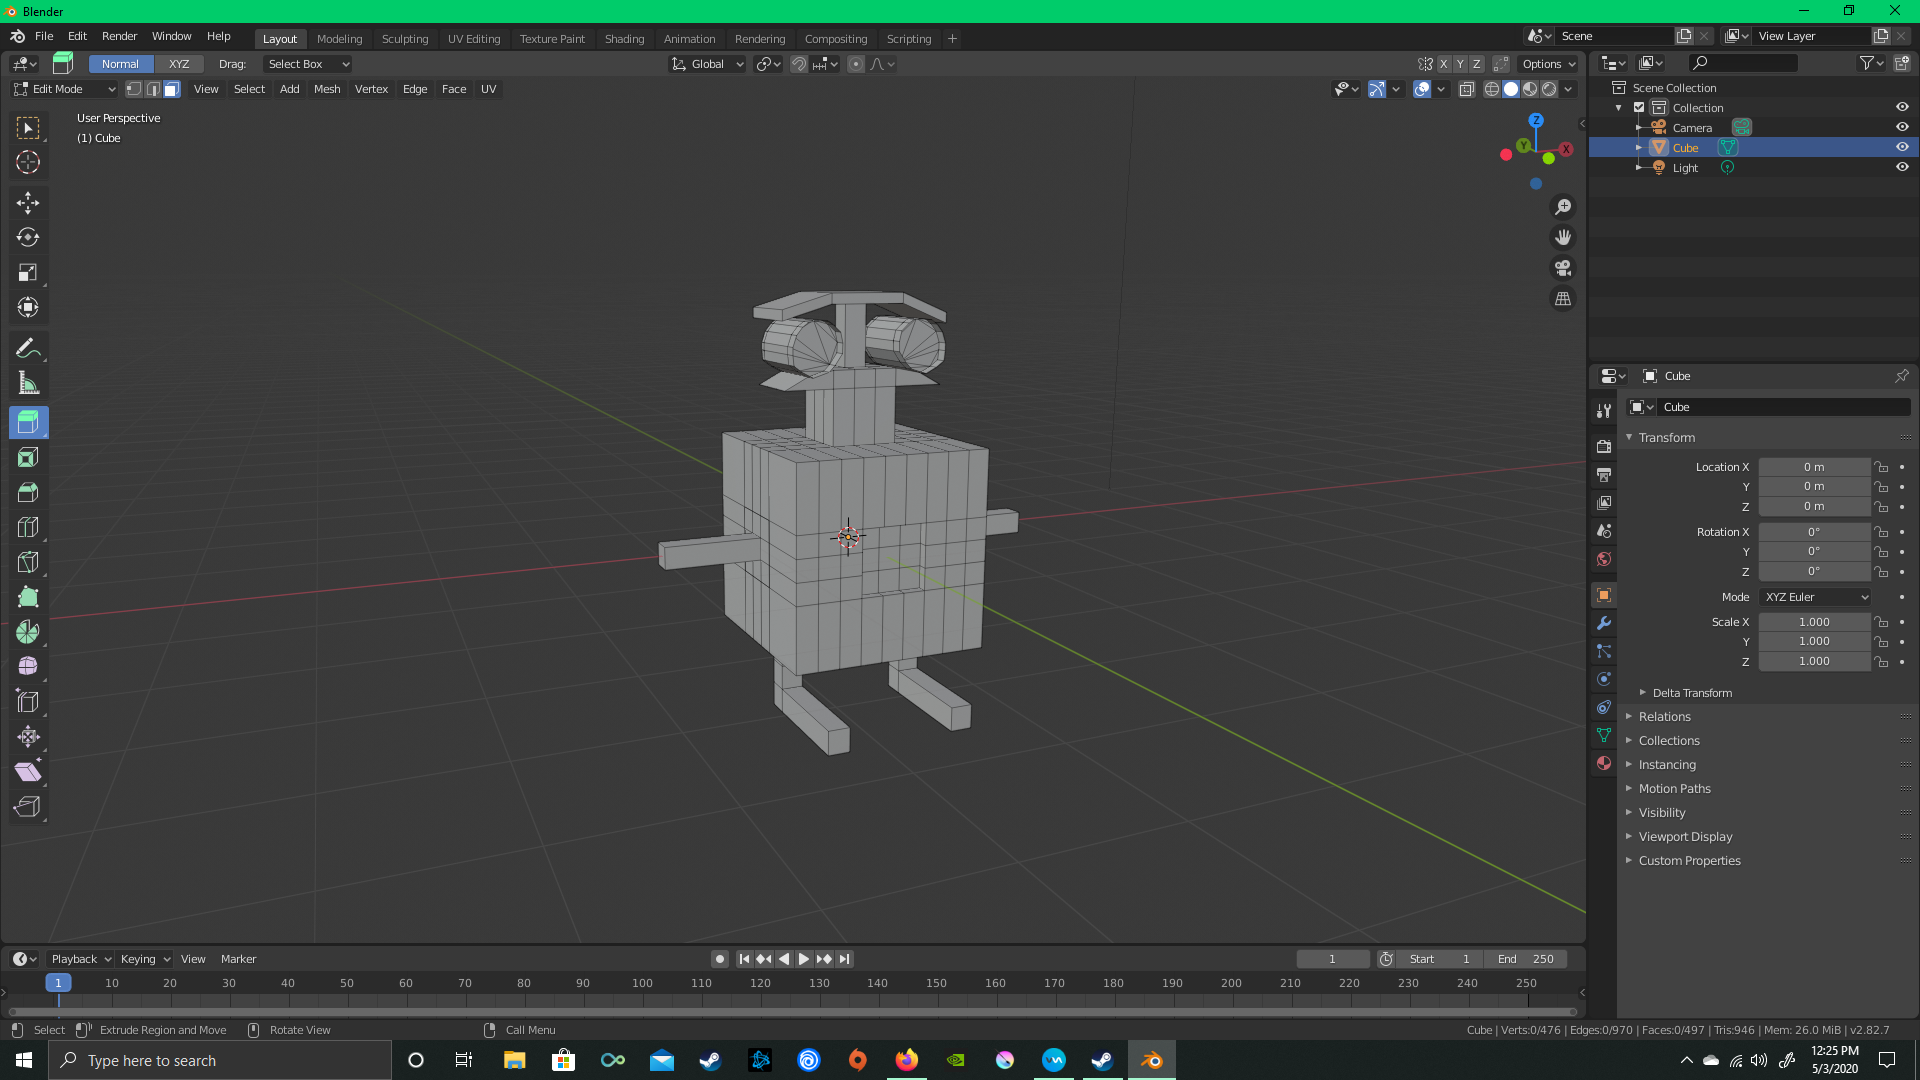Open the Mesh menu
1920x1080 pixels.
click(327, 89)
